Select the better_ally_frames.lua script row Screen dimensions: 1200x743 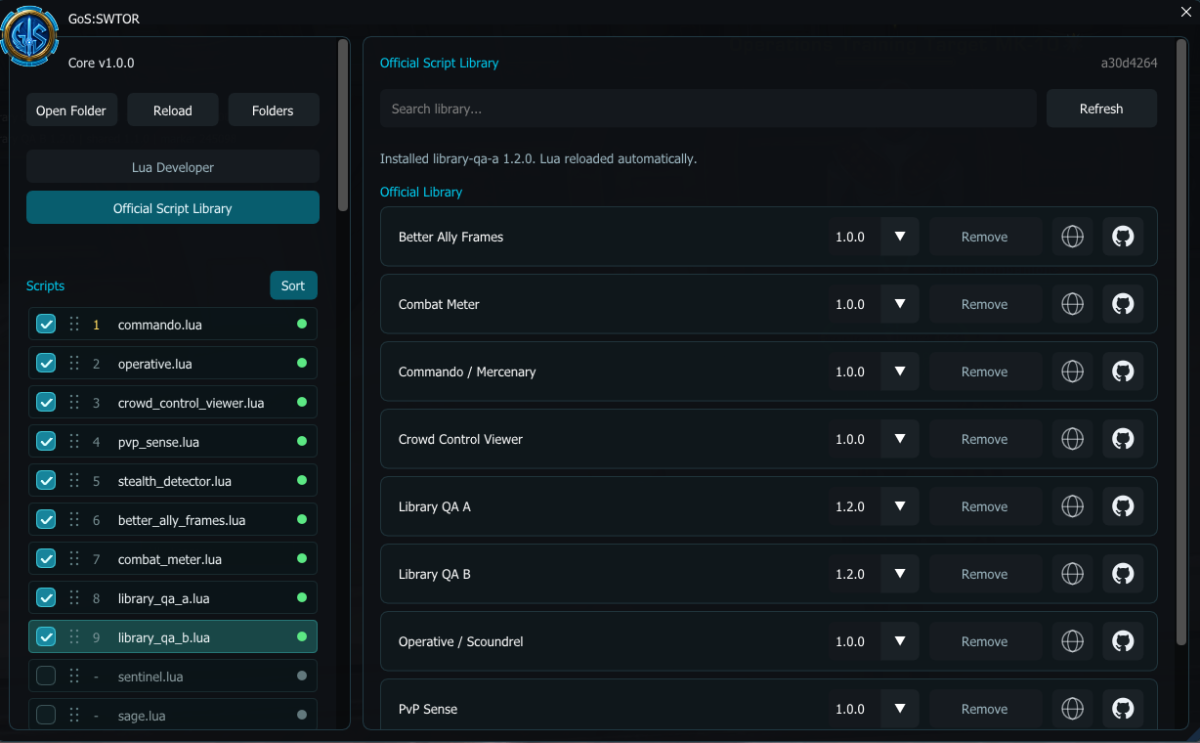[x=173, y=520]
